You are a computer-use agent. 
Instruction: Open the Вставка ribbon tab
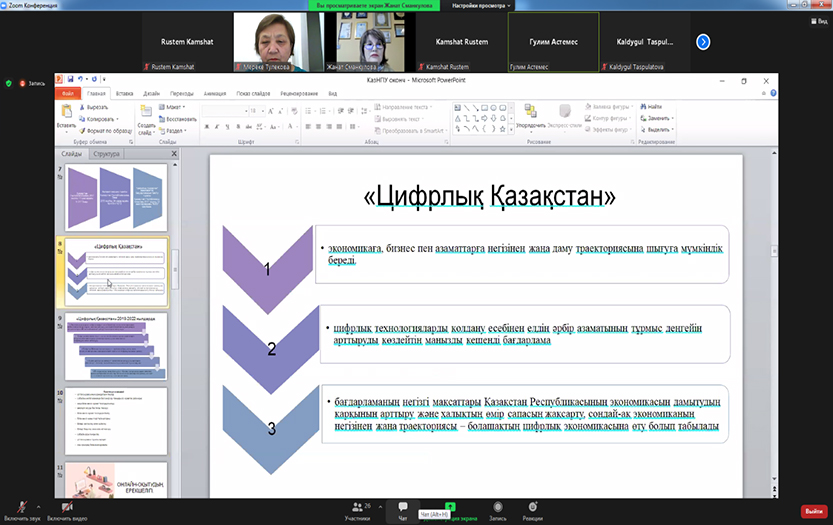point(124,93)
